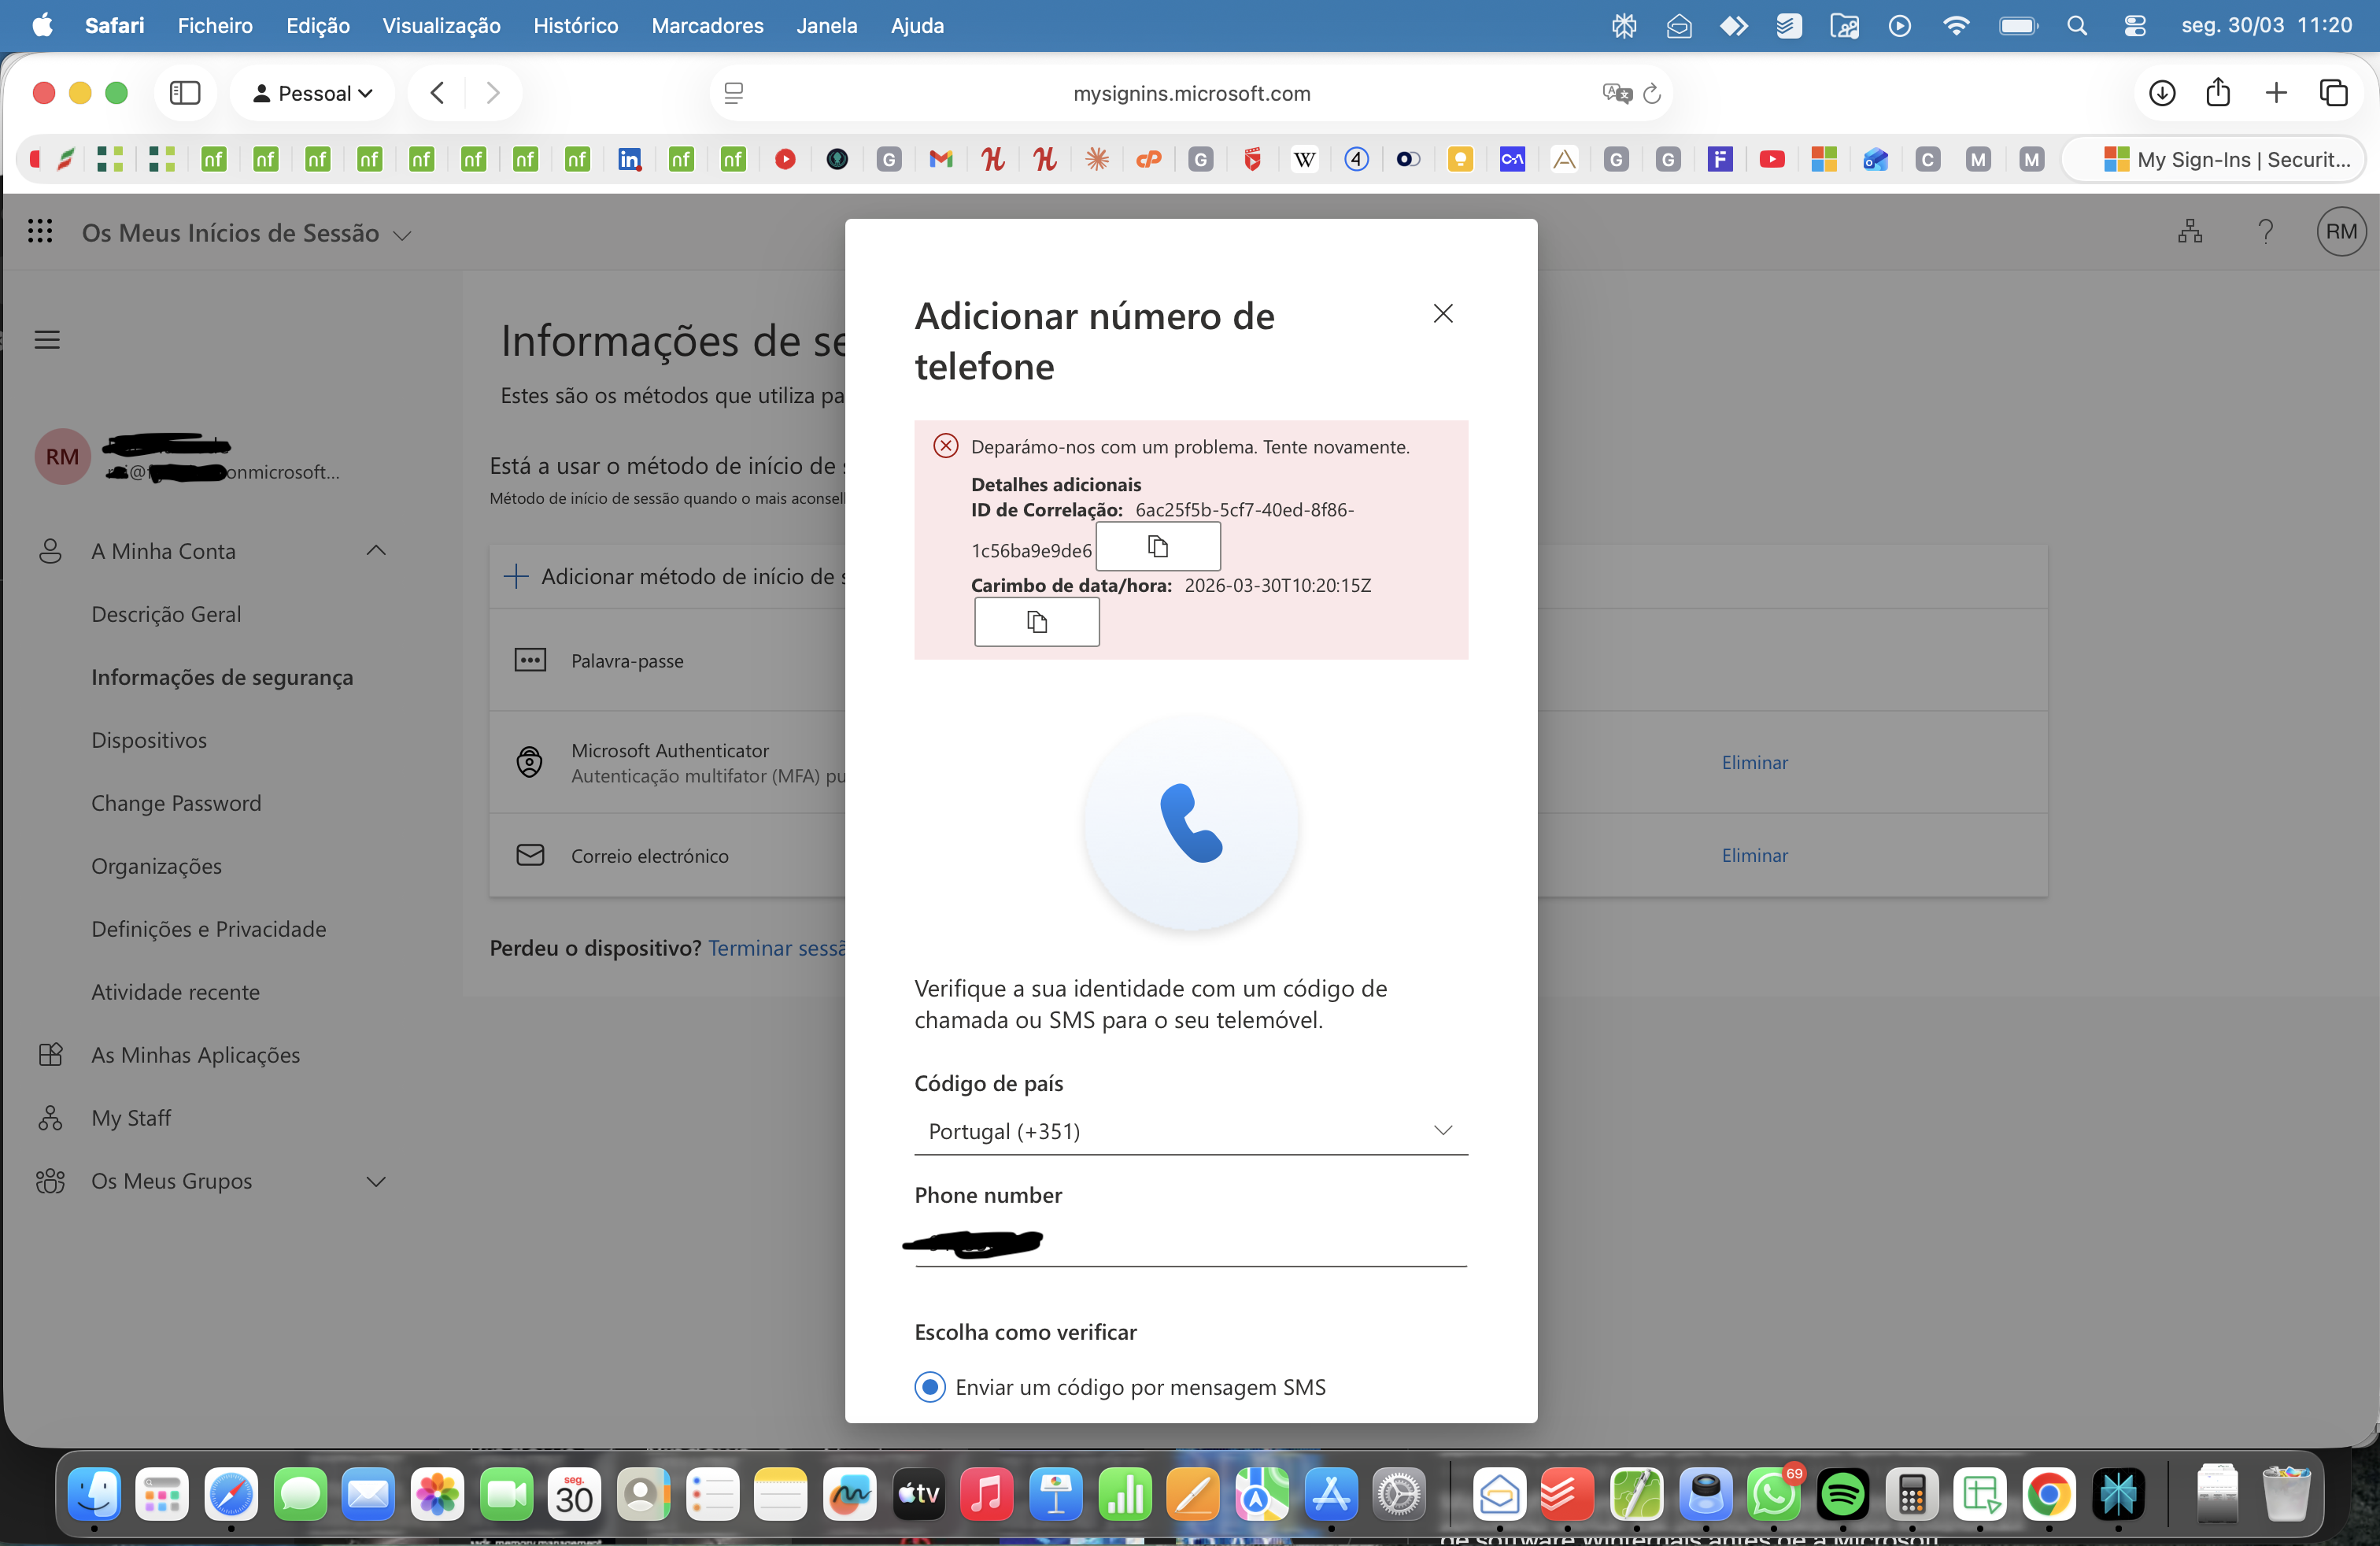This screenshot has height=1546, width=2380.
Task: Close the add phone number dialog
Action: [1442, 314]
